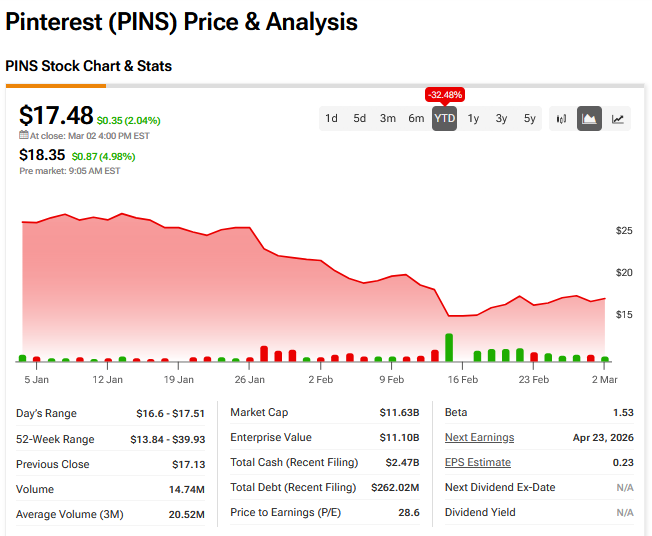652x536 pixels.
Task: Click the Average Volume (3M) value 20.52M
Action: tap(187, 514)
